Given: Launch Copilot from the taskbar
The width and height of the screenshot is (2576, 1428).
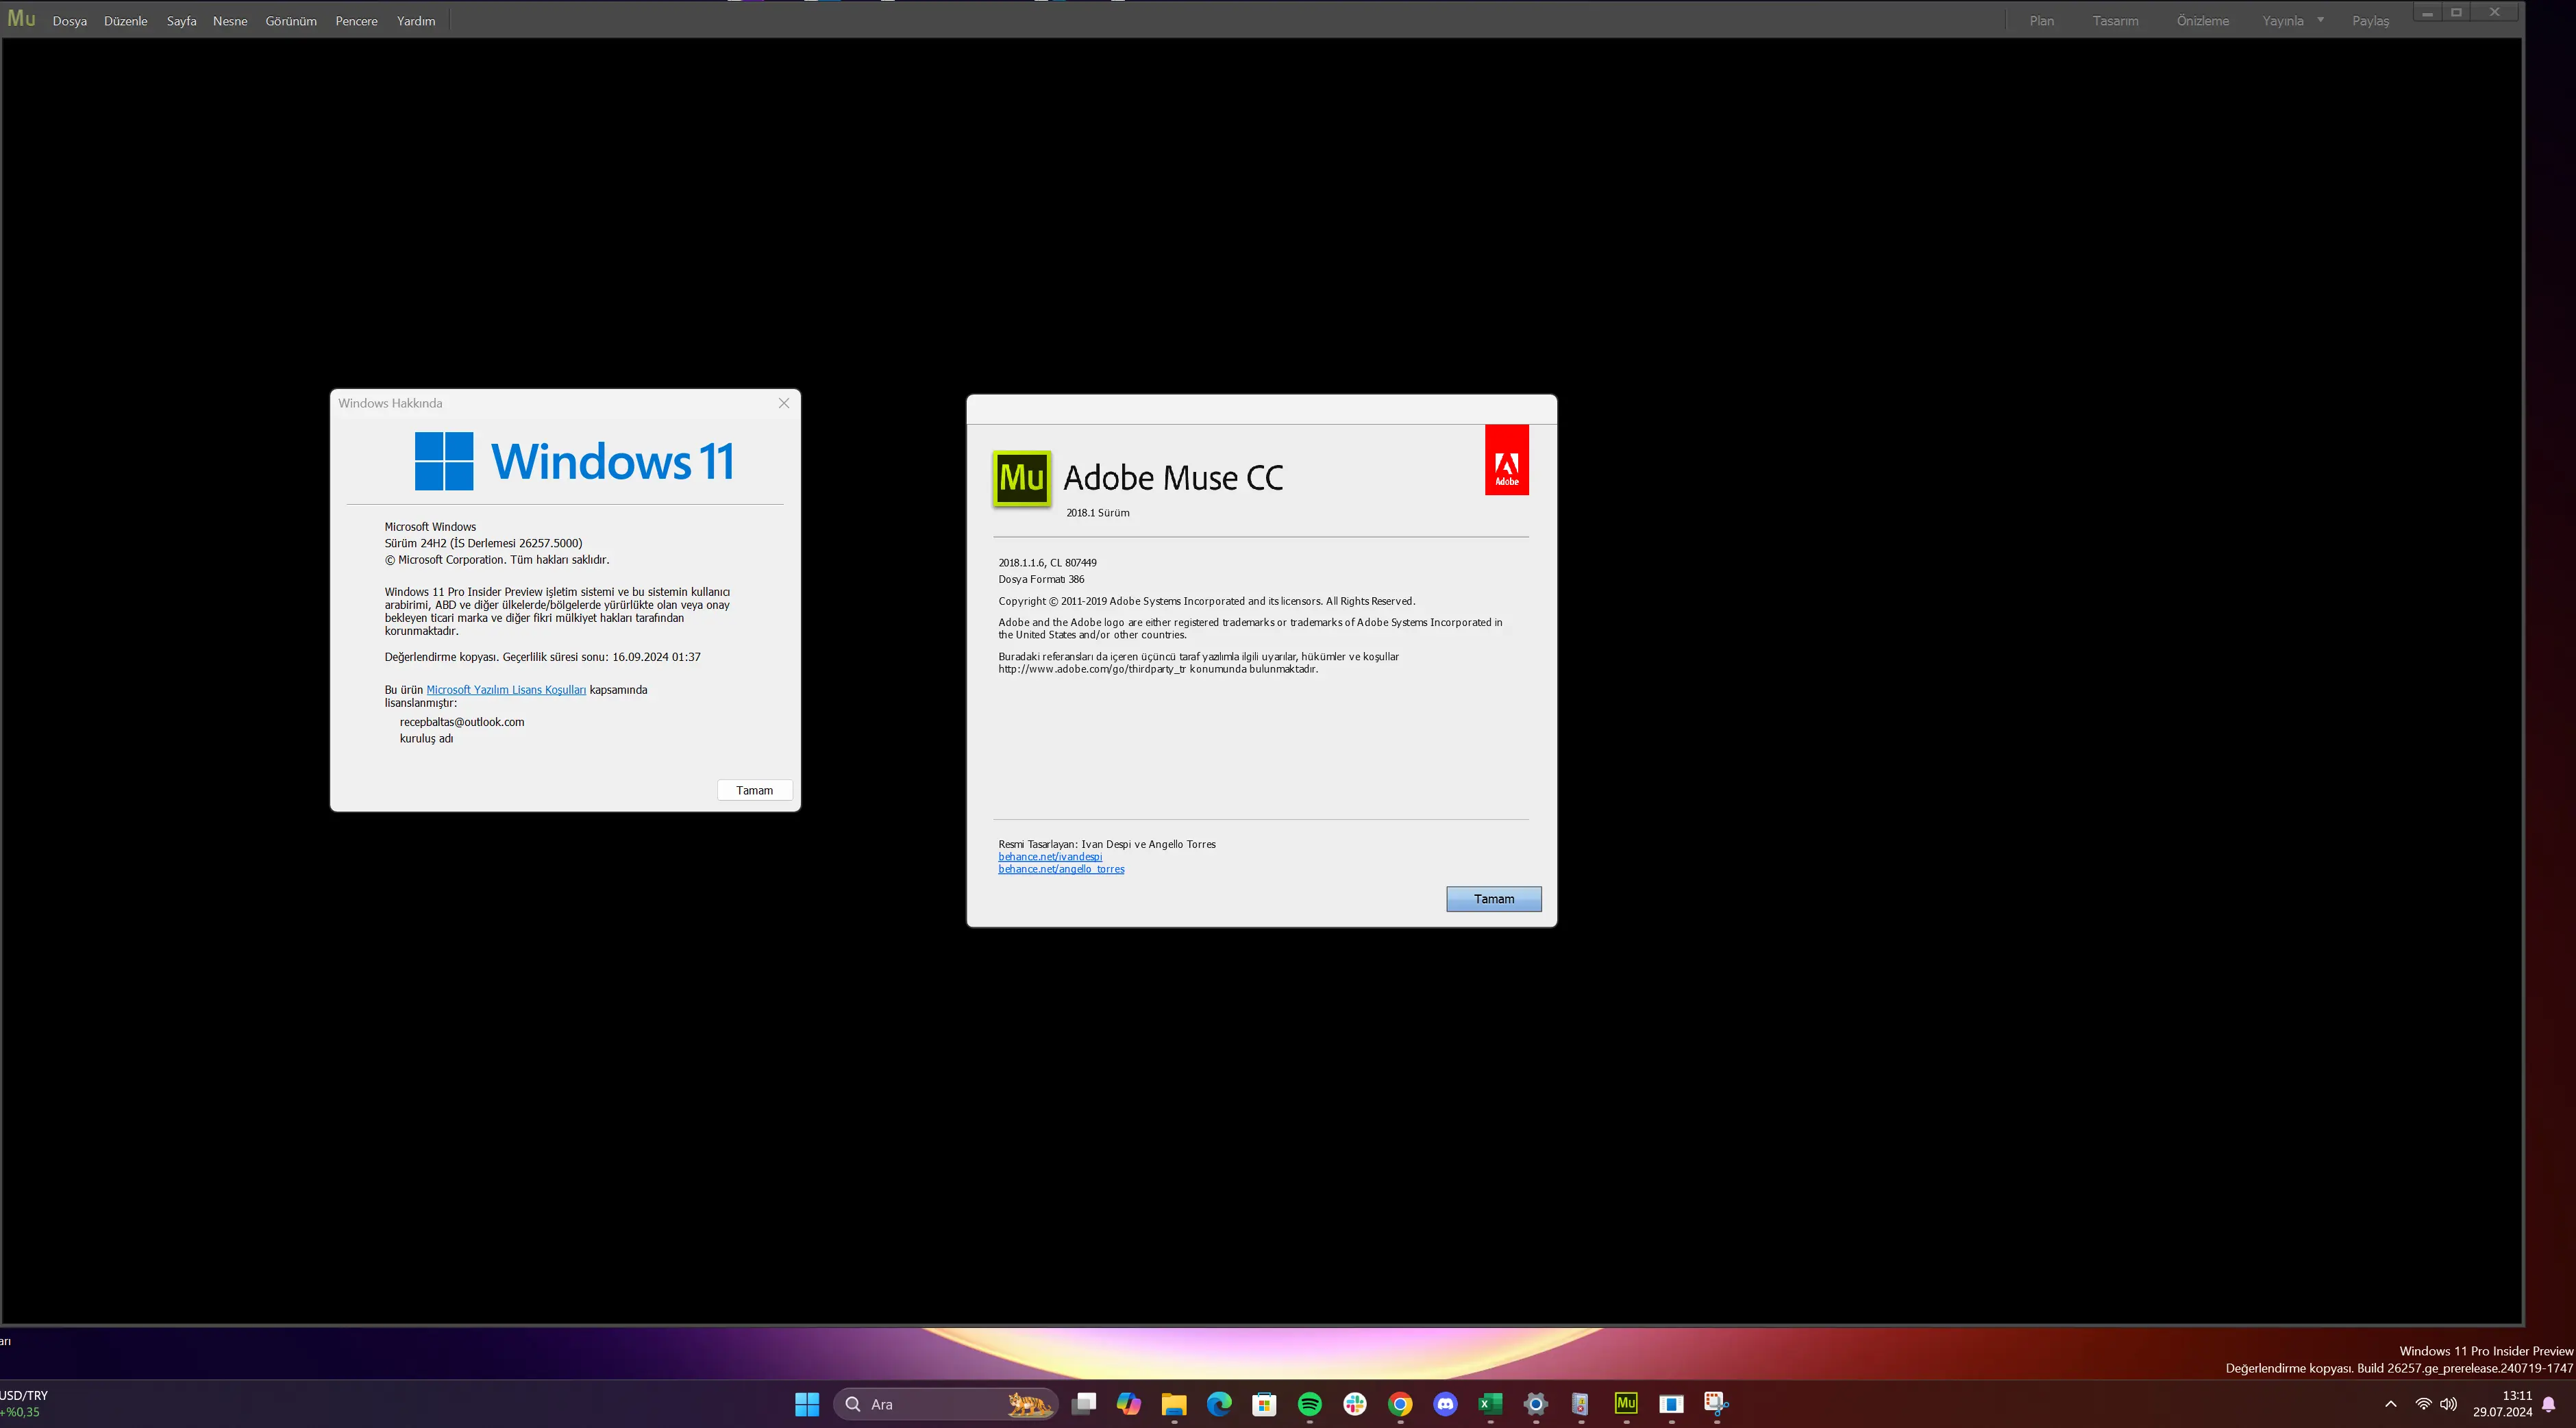Looking at the screenshot, I should coord(1129,1404).
